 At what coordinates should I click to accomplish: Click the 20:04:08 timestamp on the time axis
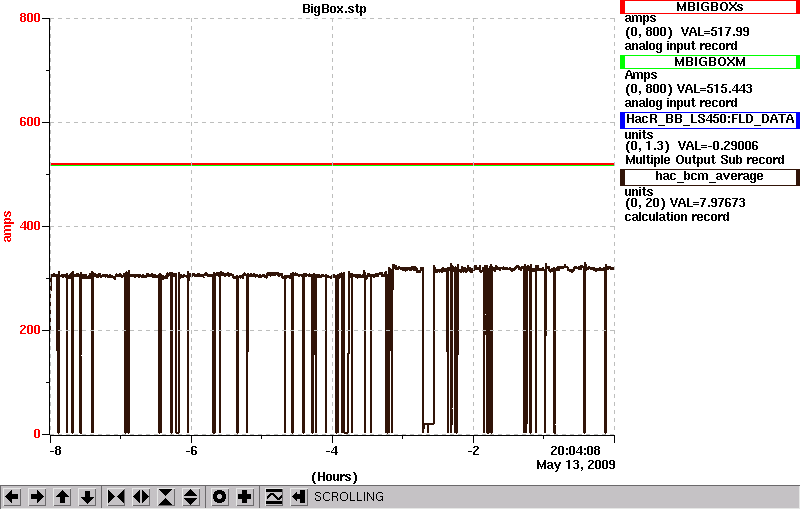pos(575,451)
